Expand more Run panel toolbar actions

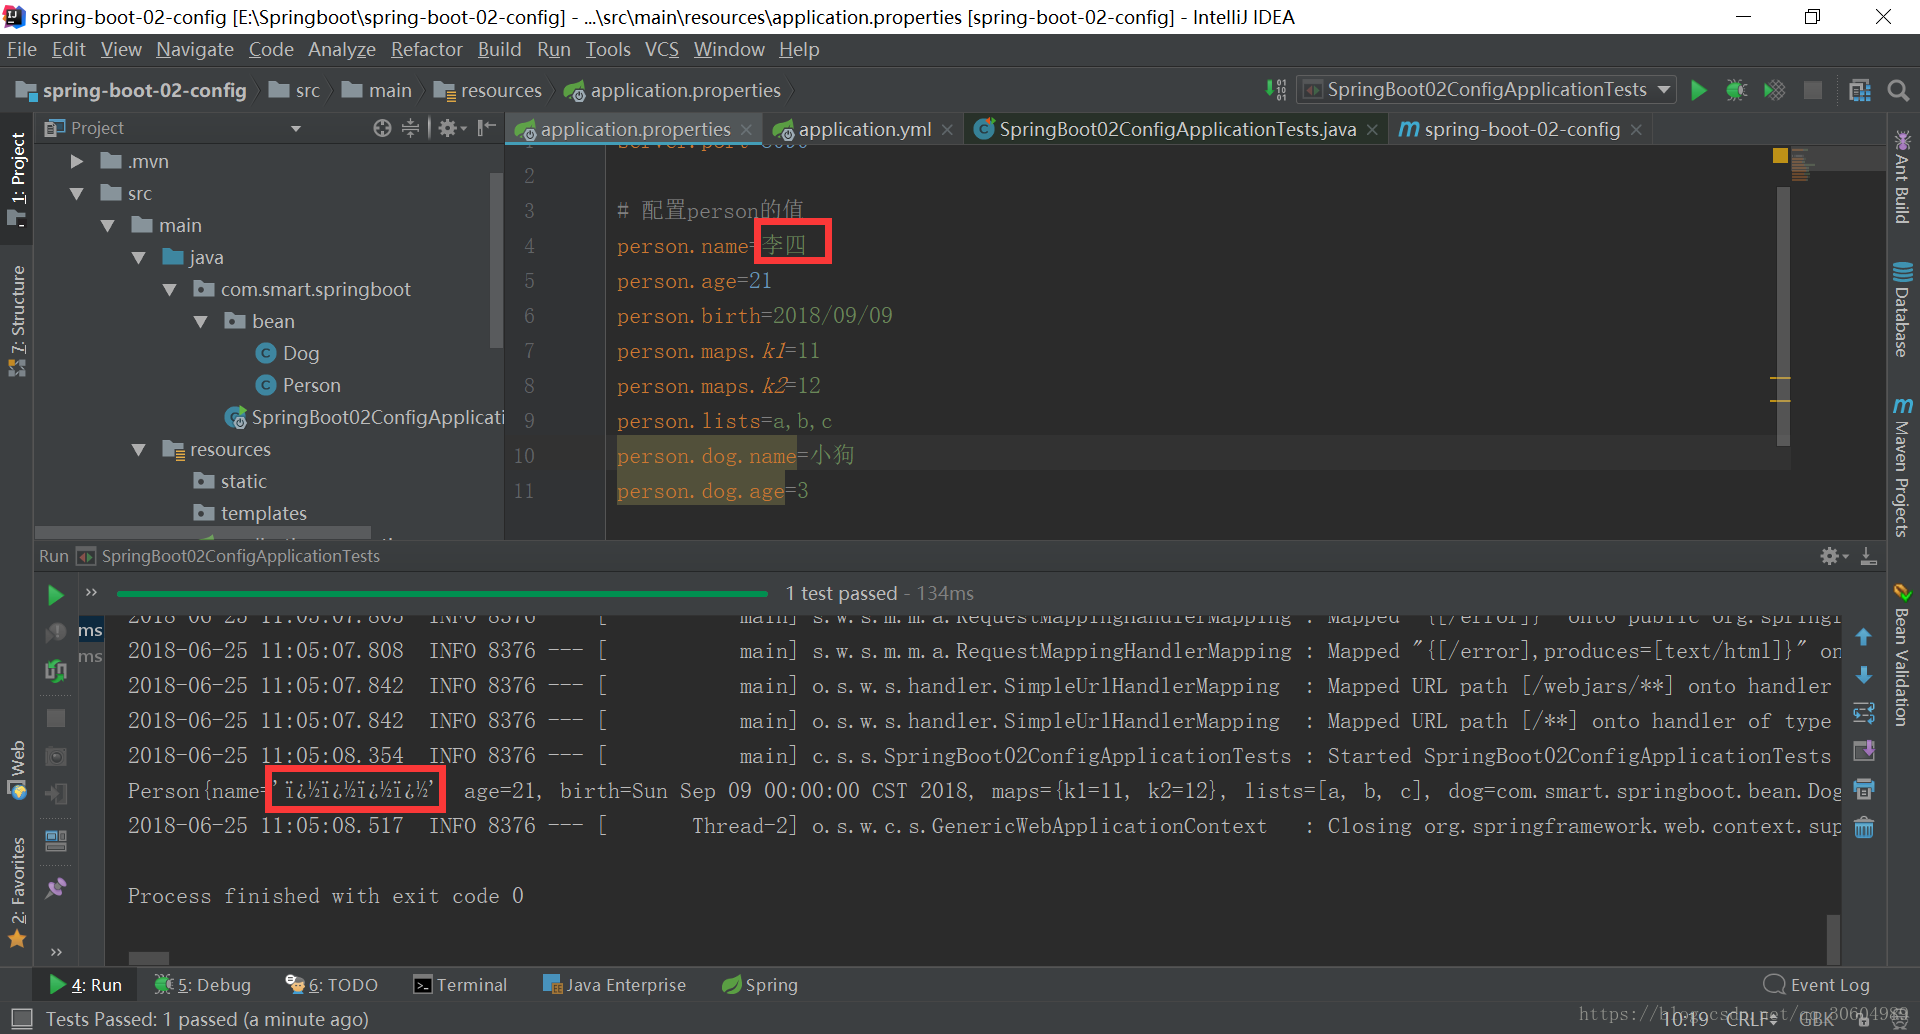56,951
